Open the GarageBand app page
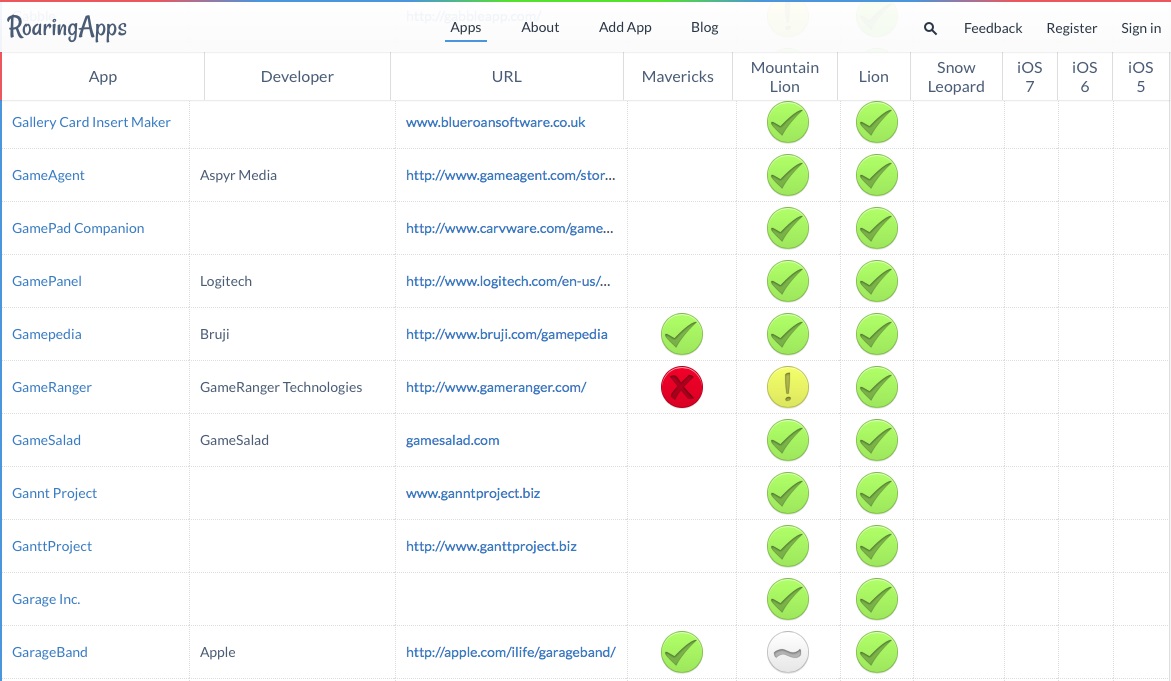 point(49,652)
